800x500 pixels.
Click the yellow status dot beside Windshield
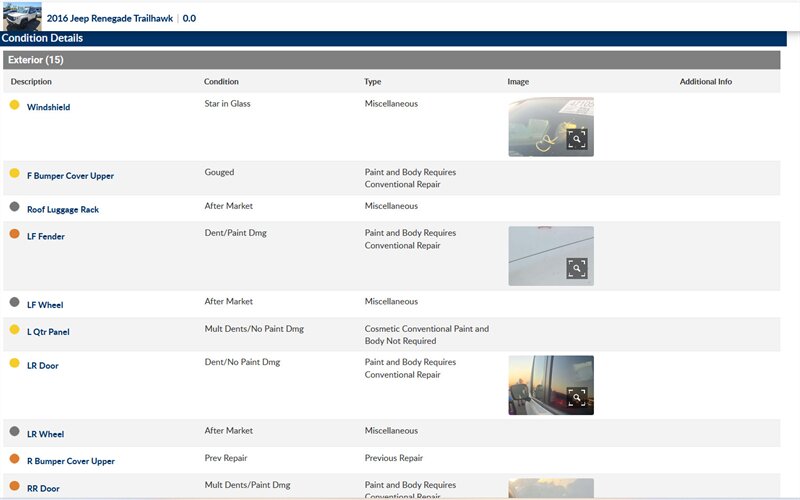pyautogui.click(x=14, y=104)
